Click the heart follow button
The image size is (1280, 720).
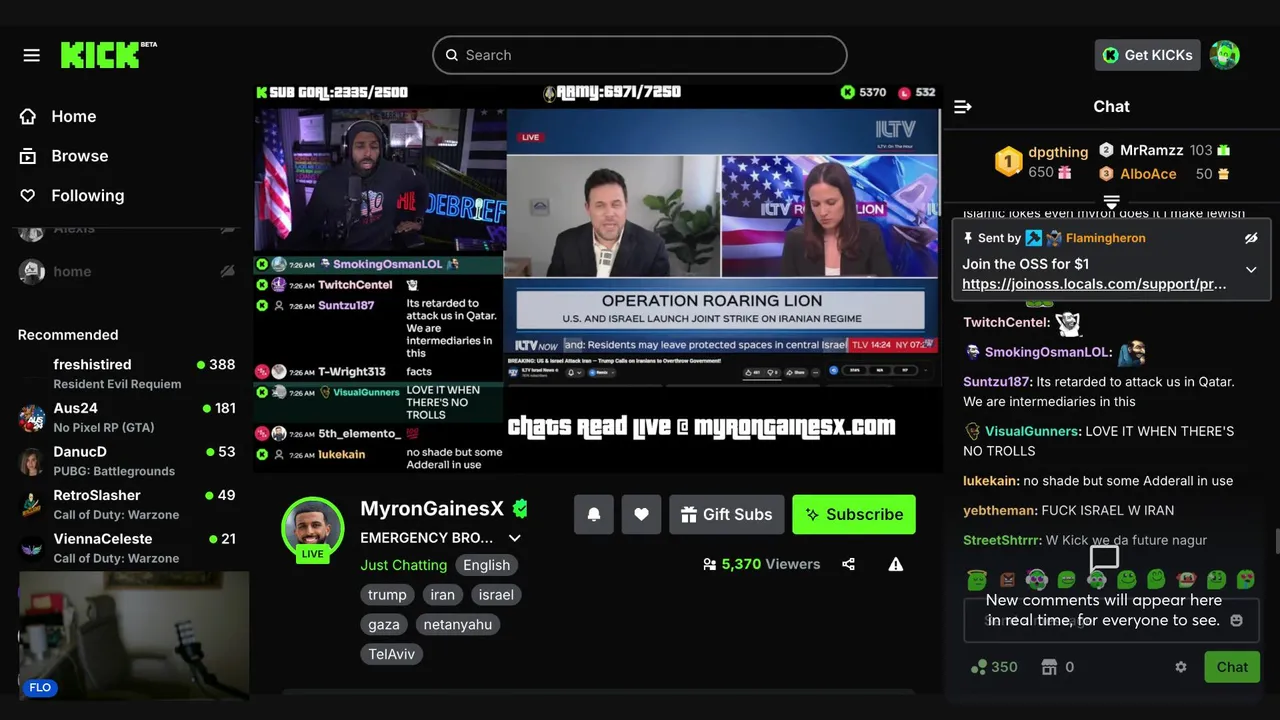click(641, 514)
